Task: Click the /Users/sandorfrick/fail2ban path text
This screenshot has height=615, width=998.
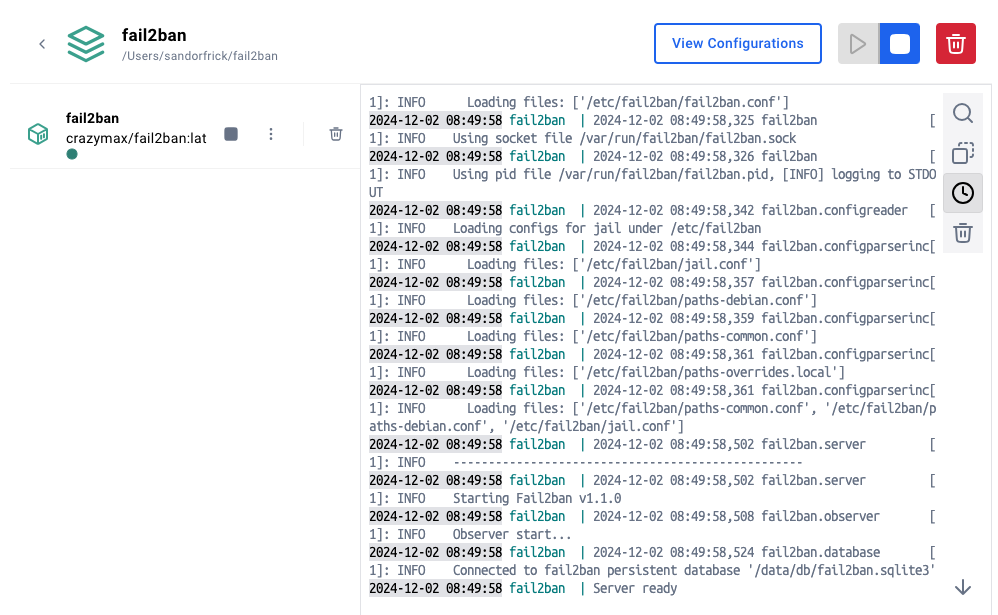Action: [x=200, y=56]
